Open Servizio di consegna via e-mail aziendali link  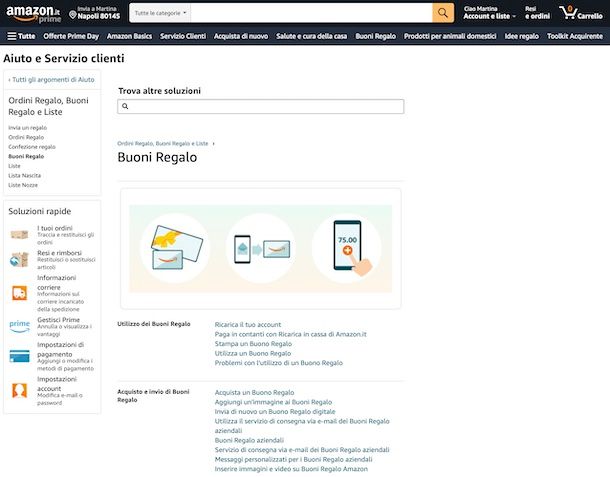pyautogui.click(x=302, y=450)
